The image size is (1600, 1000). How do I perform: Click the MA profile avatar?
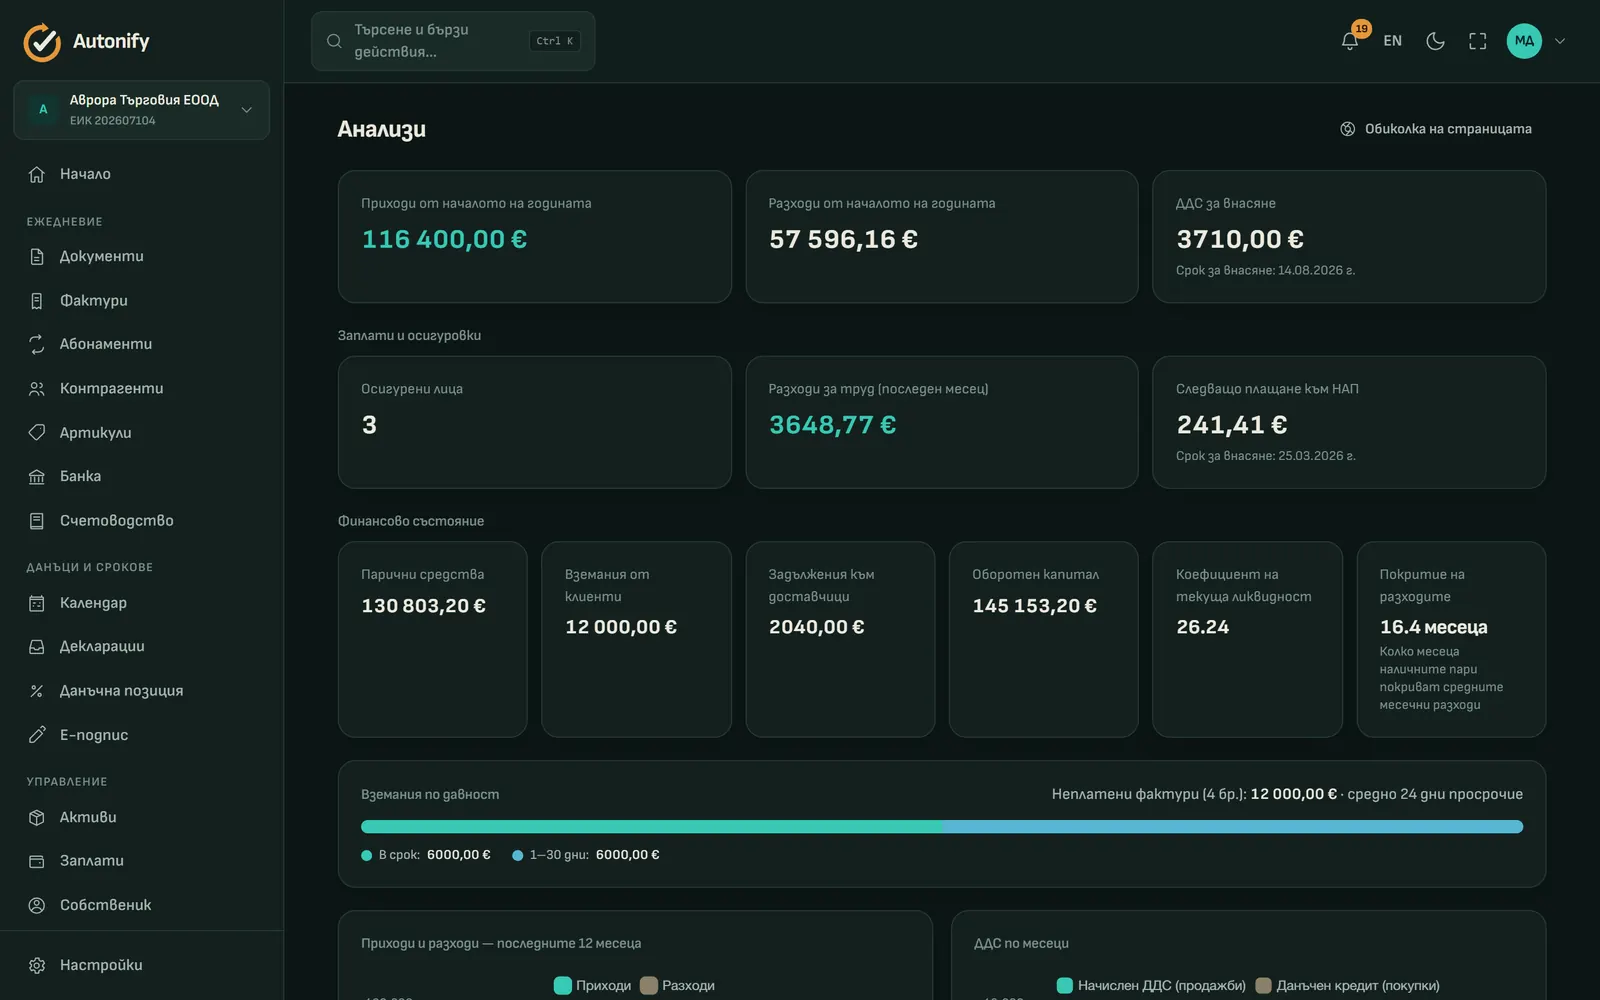[1524, 41]
